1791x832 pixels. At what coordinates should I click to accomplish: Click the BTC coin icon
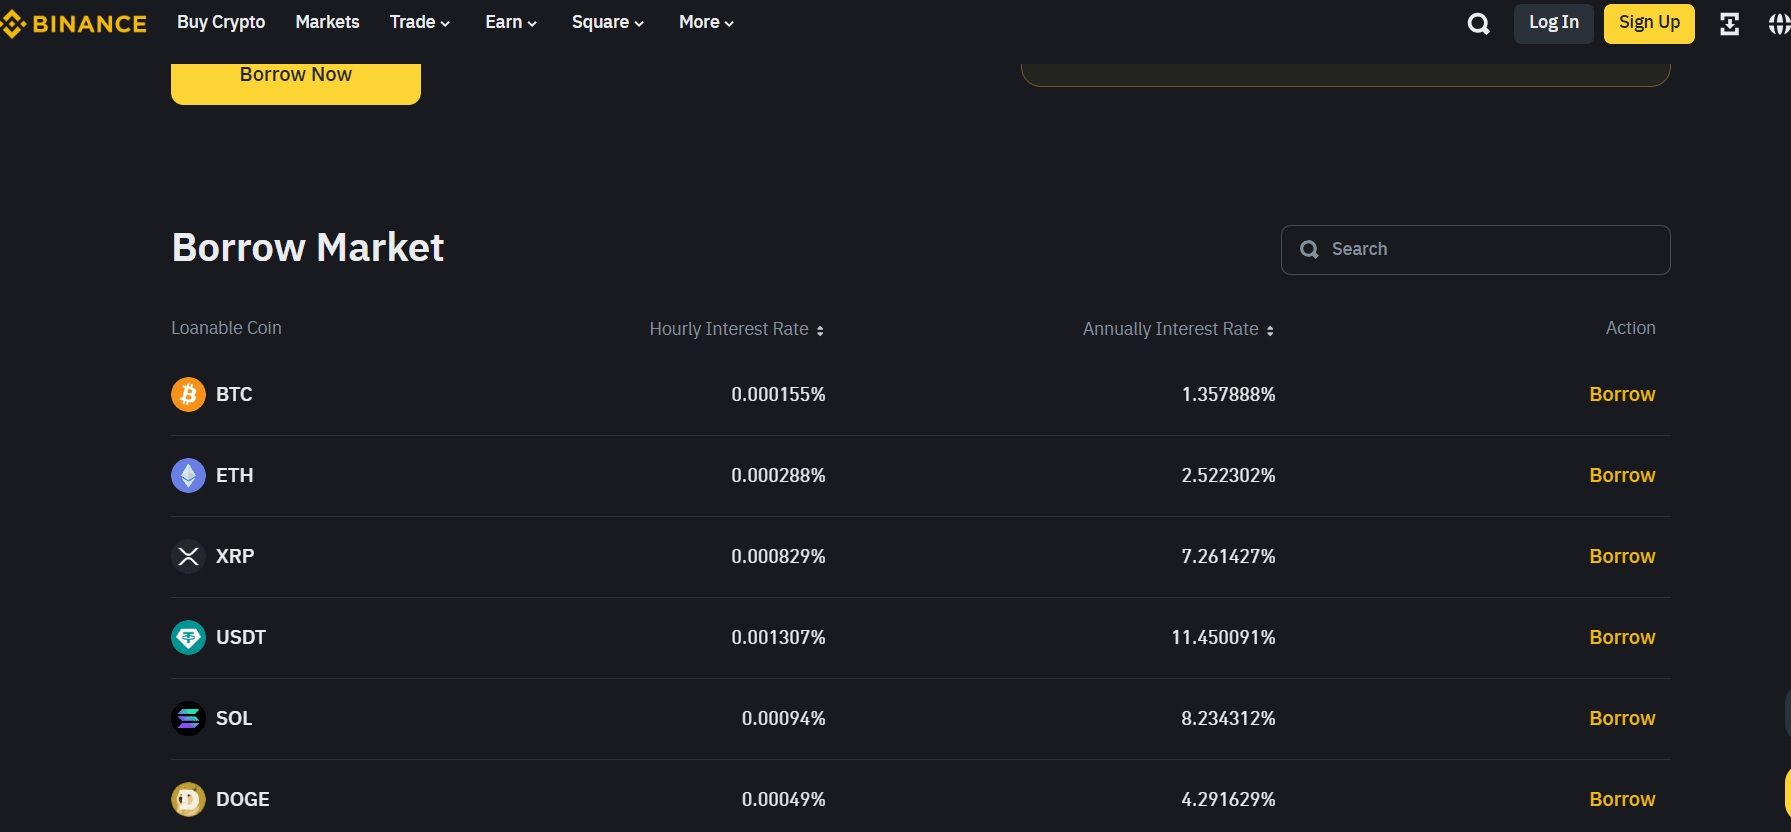(188, 394)
